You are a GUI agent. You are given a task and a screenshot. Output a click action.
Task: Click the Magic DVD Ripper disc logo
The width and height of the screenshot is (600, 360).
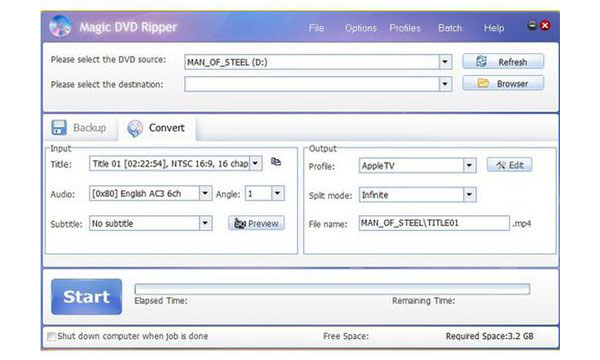(x=60, y=26)
